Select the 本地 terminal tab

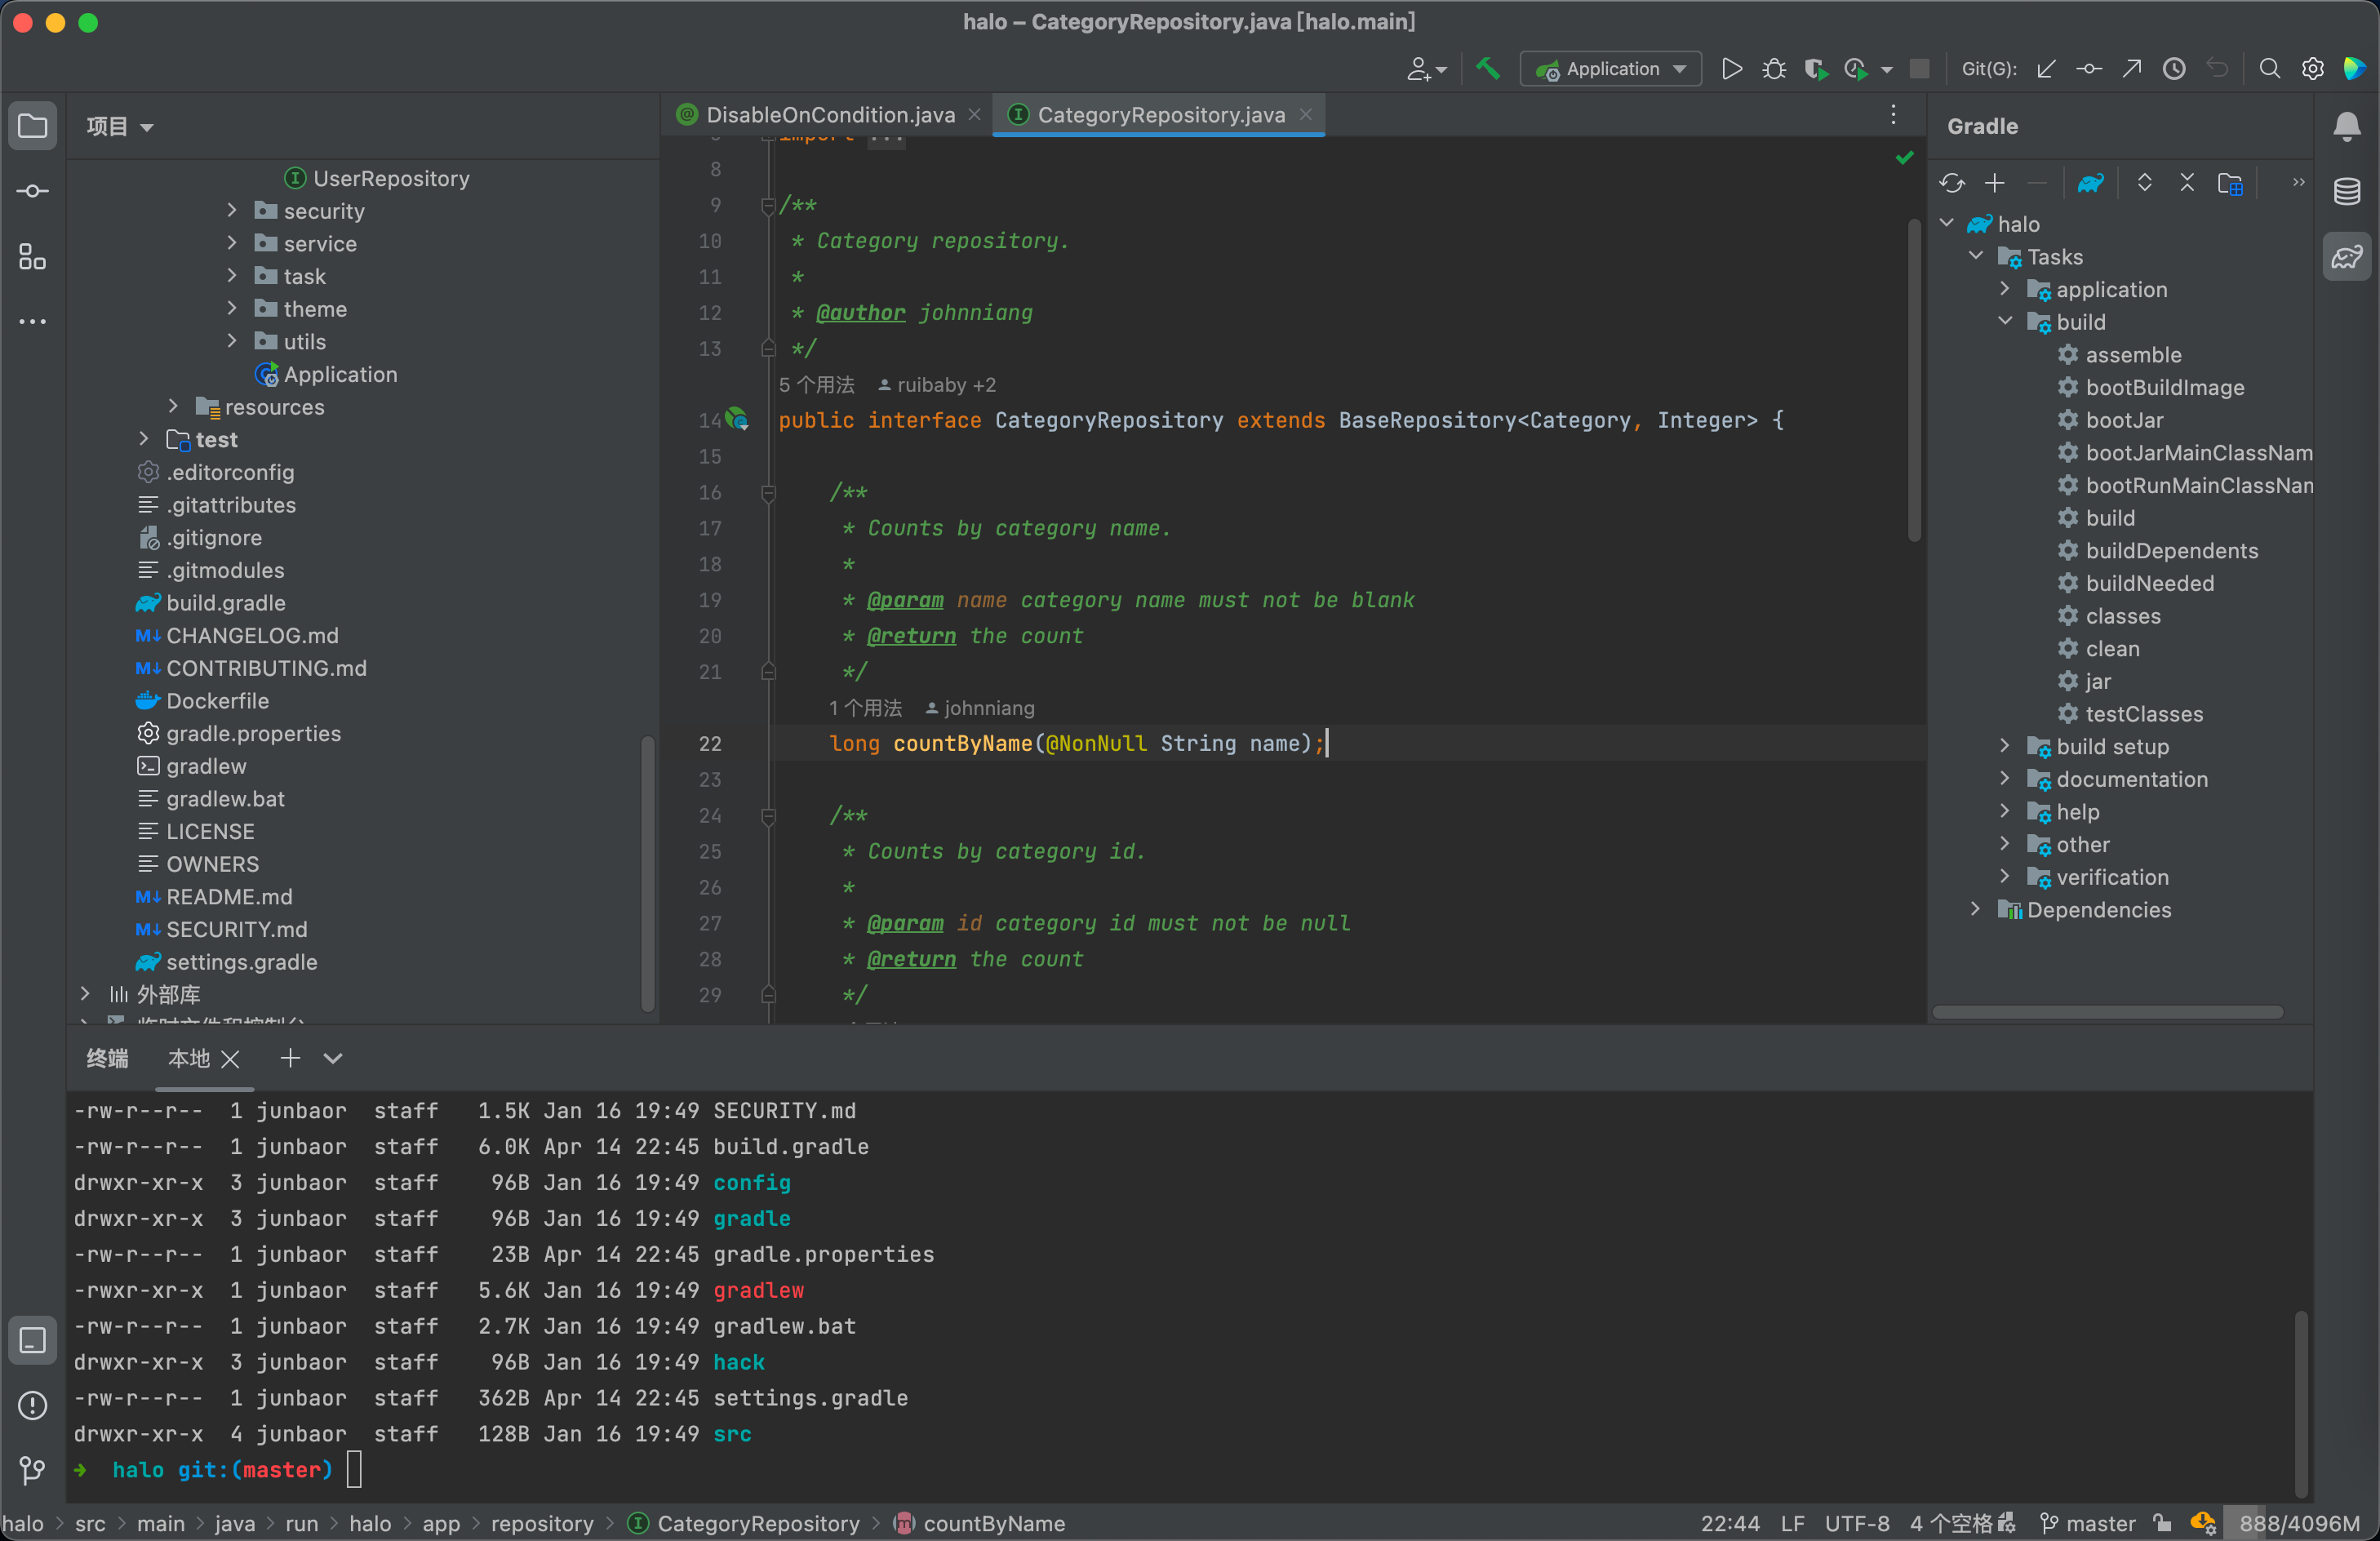coord(188,1058)
